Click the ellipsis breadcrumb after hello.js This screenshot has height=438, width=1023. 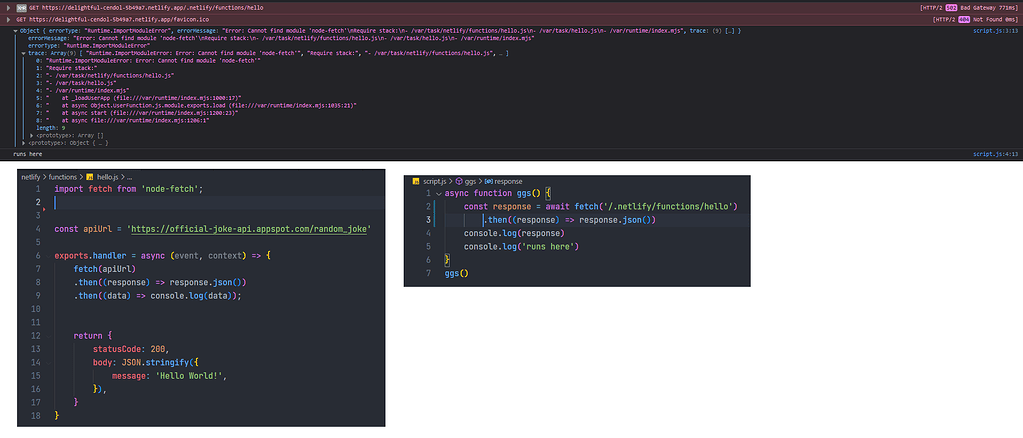(x=129, y=177)
